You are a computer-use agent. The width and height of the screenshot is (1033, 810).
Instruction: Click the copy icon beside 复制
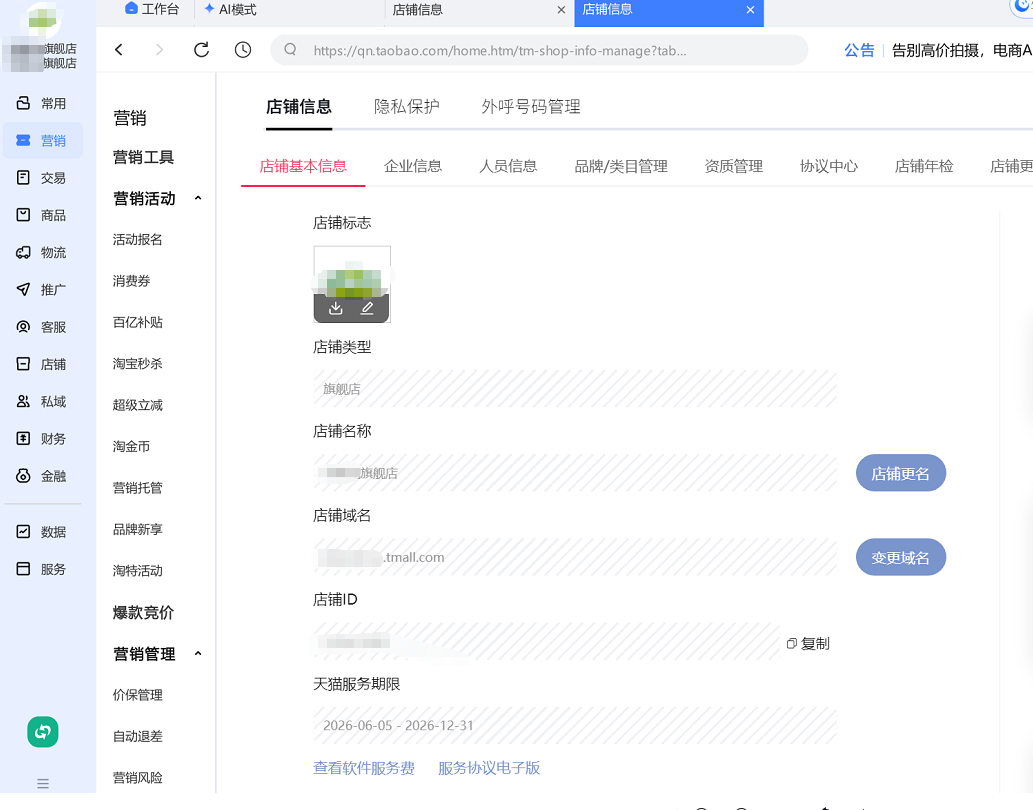(x=792, y=643)
